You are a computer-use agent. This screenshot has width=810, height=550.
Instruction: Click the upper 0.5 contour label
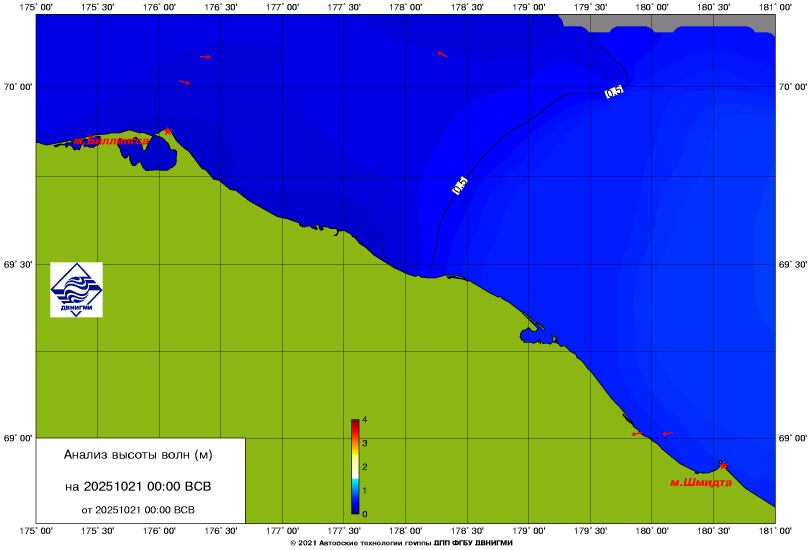pyautogui.click(x=614, y=92)
